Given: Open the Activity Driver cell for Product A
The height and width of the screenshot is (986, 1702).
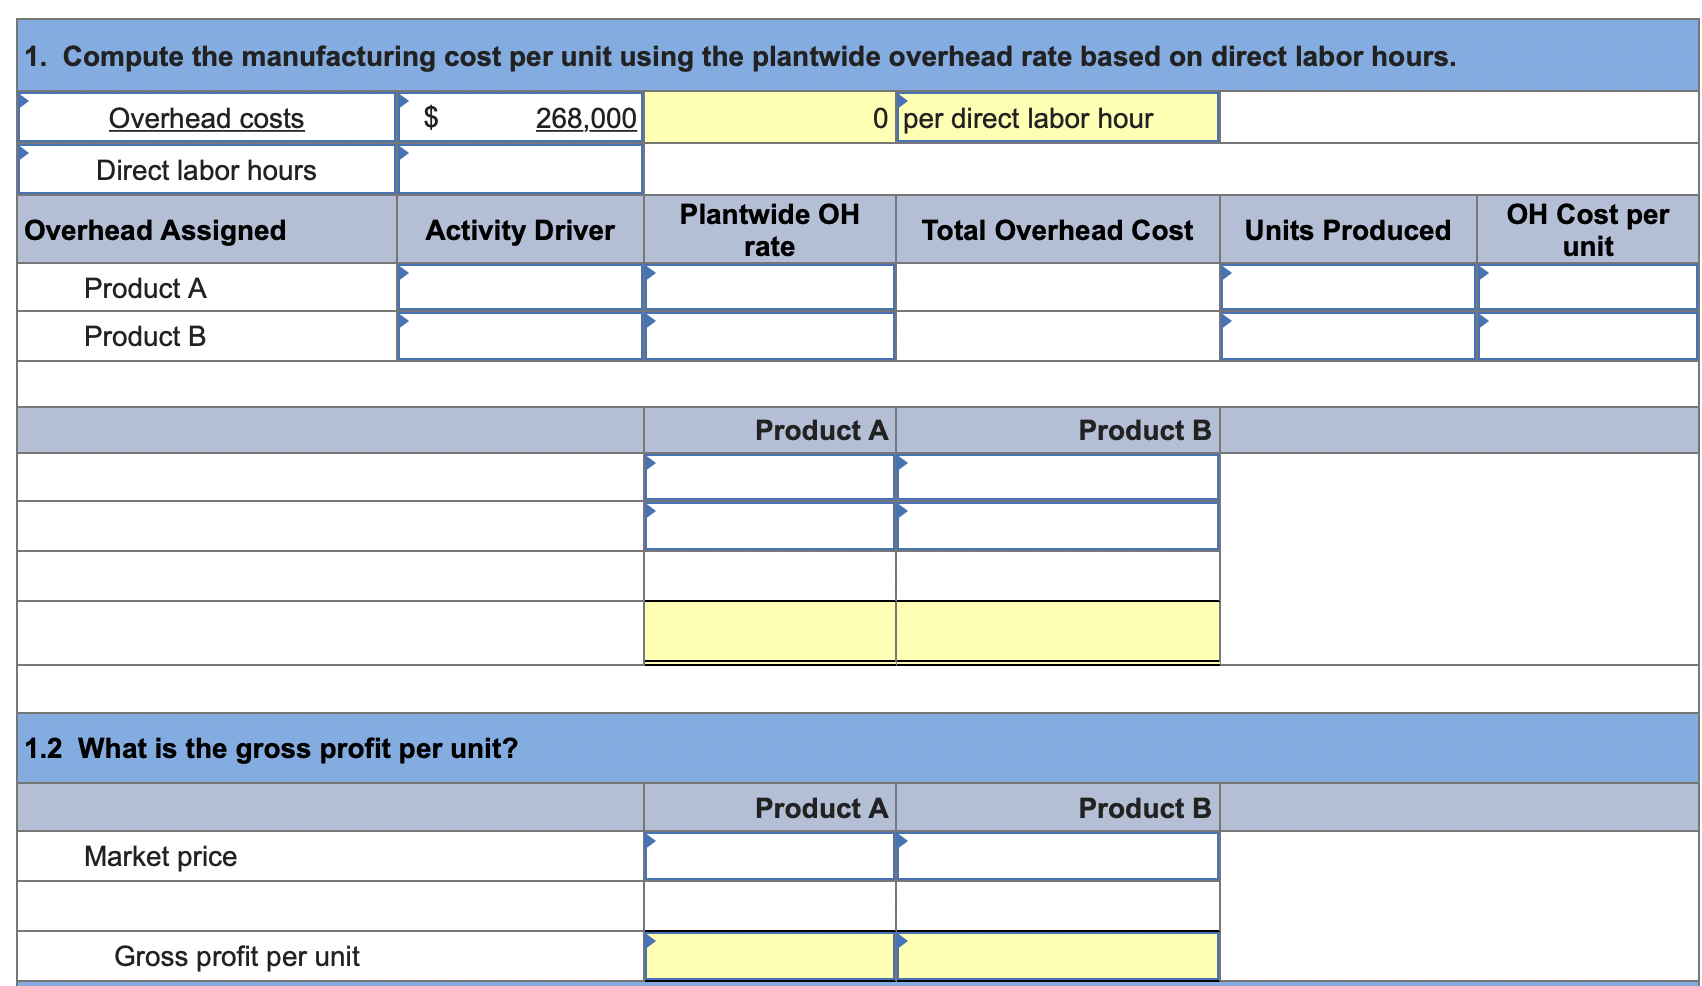Looking at the screenshot, I should coord(520,288).
